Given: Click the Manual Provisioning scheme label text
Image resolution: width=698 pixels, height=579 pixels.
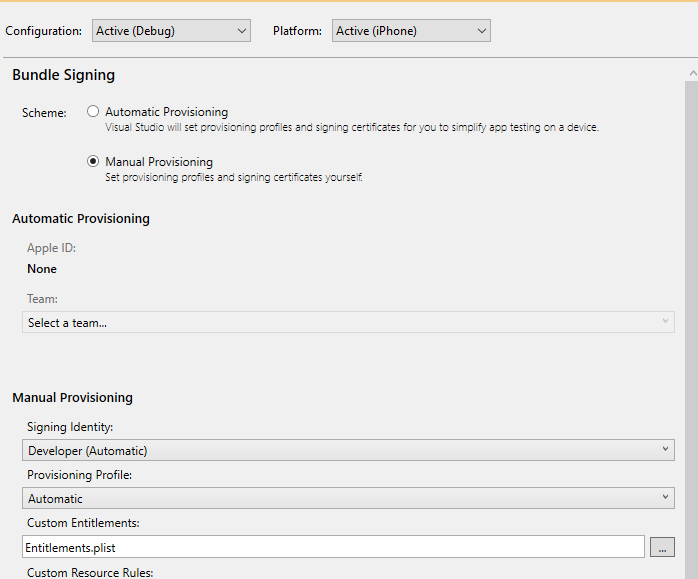Looking at the screenshot, I should (159, 162).
